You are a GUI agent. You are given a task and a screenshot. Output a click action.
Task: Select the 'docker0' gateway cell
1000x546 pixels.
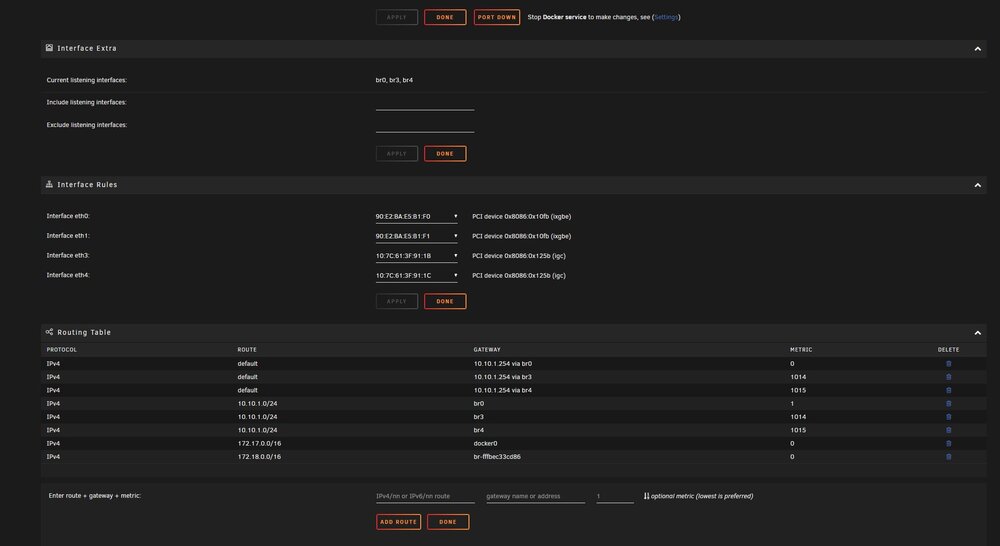point(485,443)
